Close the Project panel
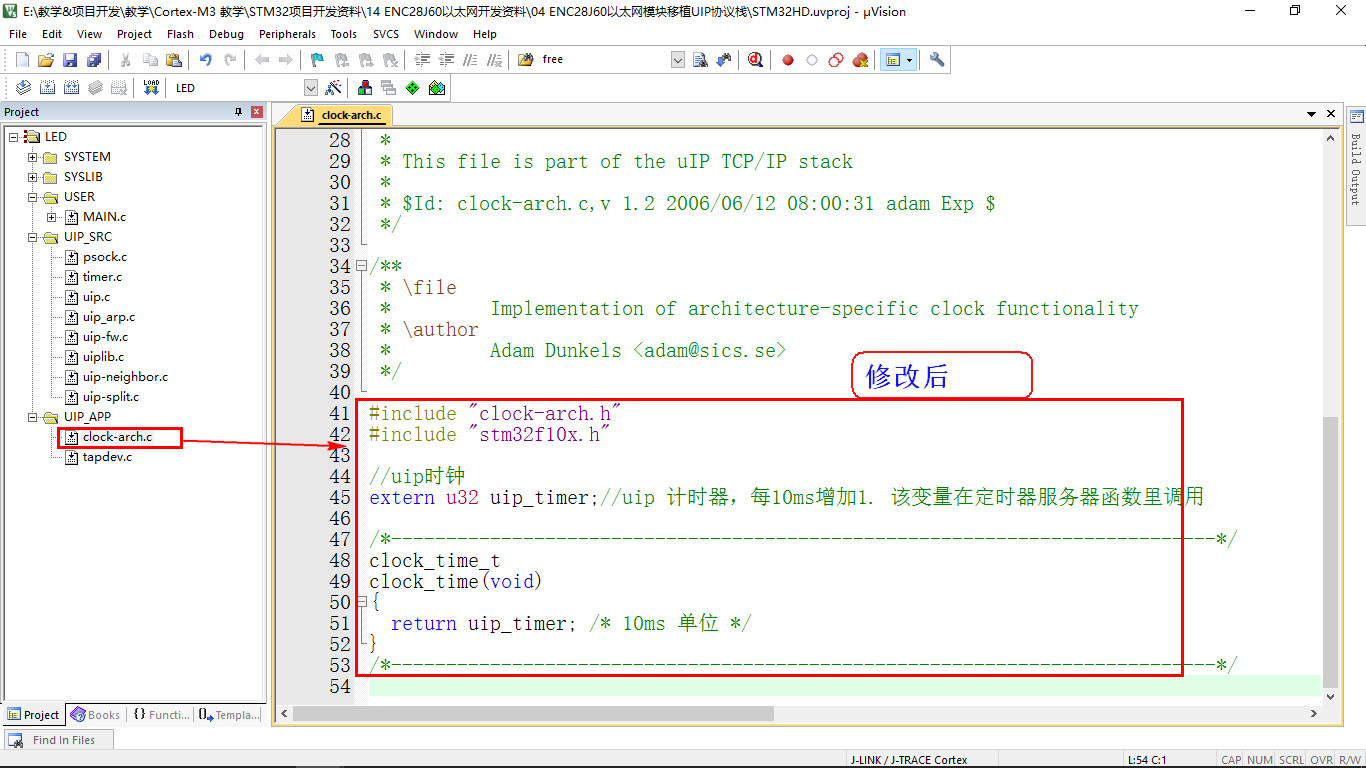The height and width of the screenshot is (768, 1366). [x=257, y=112]
